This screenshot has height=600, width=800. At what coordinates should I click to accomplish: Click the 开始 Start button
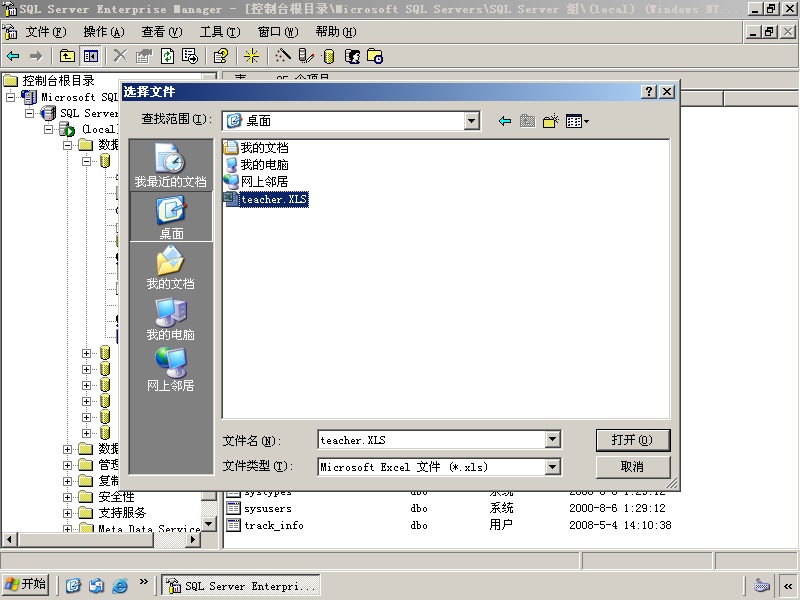[x=26, y=584]
